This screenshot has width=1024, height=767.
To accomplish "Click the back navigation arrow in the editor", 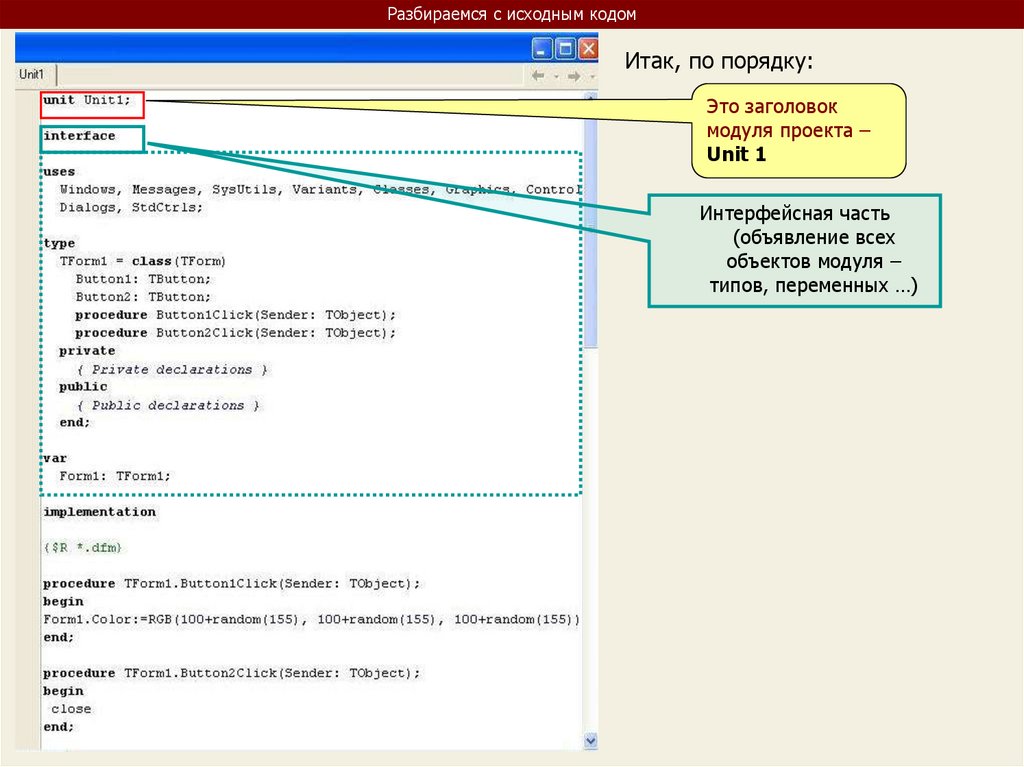I will 538,76.
